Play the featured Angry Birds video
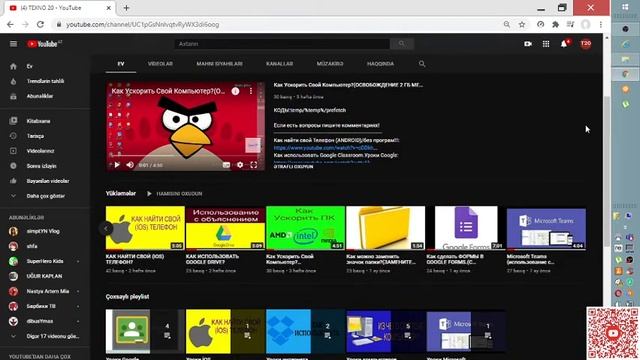 point(117,165)
